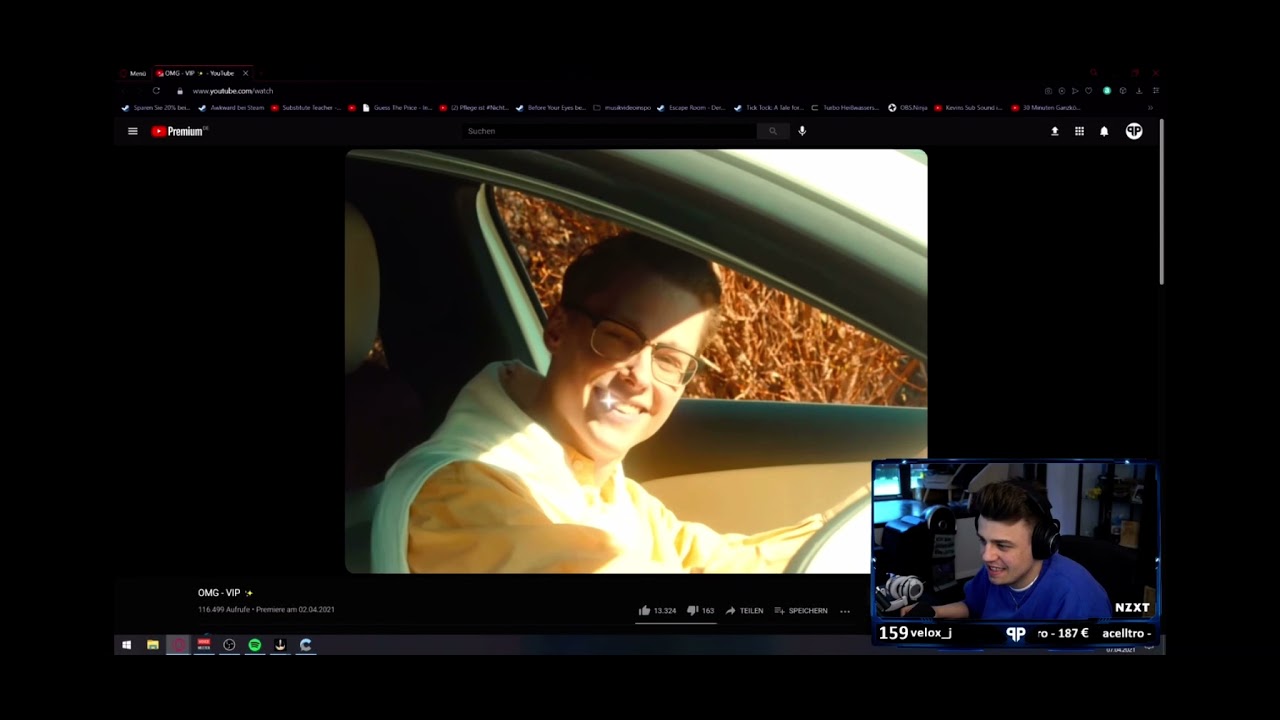Open the 'musikvideoinspo' bookmark folder
The height and width of the screenshot is (720, 1280).
pyautogui.click(x=622, y=107)
